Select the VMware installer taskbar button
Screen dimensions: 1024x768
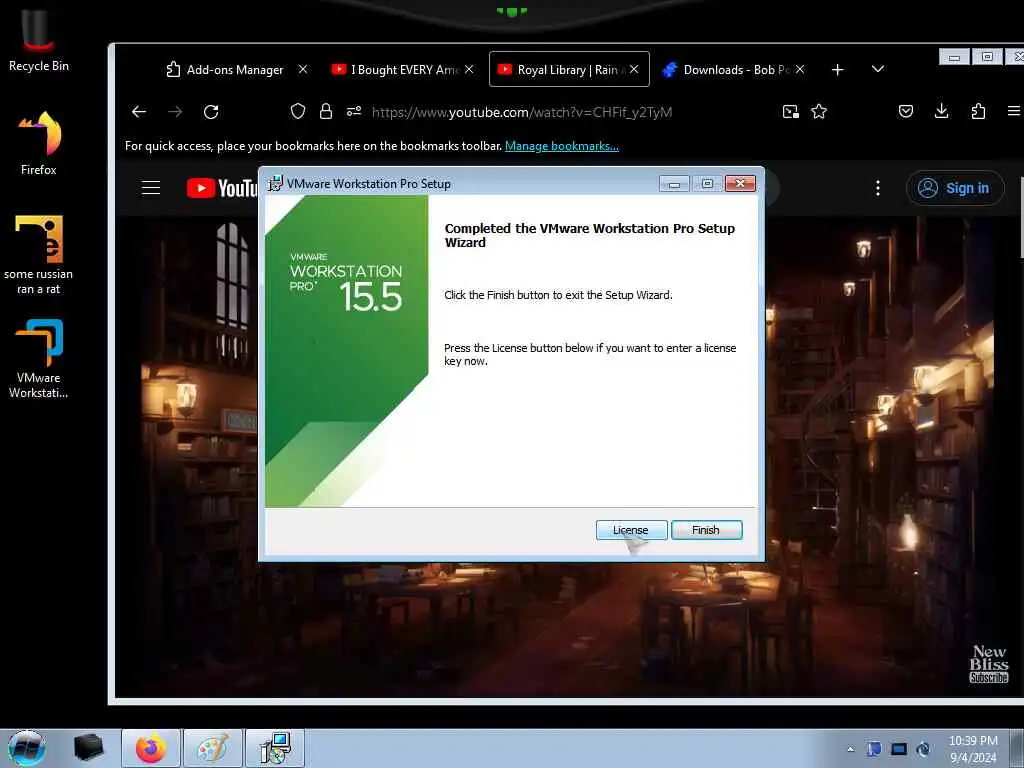[x=275, y=748]
